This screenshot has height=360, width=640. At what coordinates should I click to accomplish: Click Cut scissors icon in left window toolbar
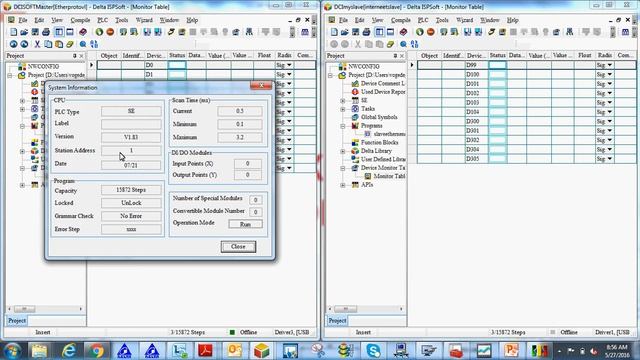pos(37,44)
